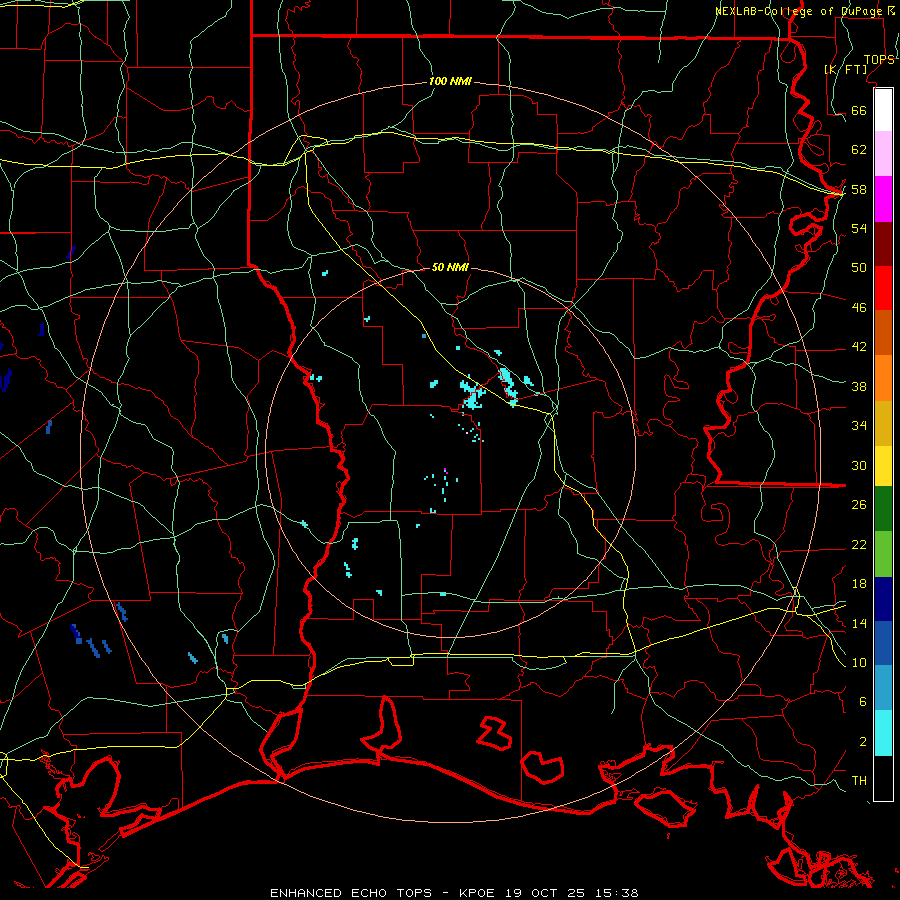Click the black TH swatch in the legend
The width and height of the screenshot is (900, 900).
tap(883, 778)
